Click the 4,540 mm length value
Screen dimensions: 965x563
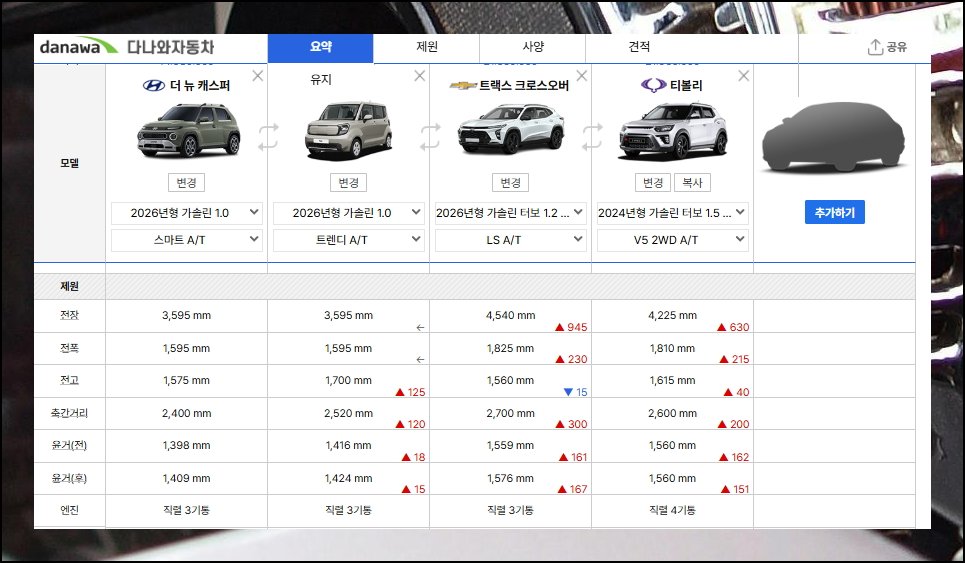[510, 315]
